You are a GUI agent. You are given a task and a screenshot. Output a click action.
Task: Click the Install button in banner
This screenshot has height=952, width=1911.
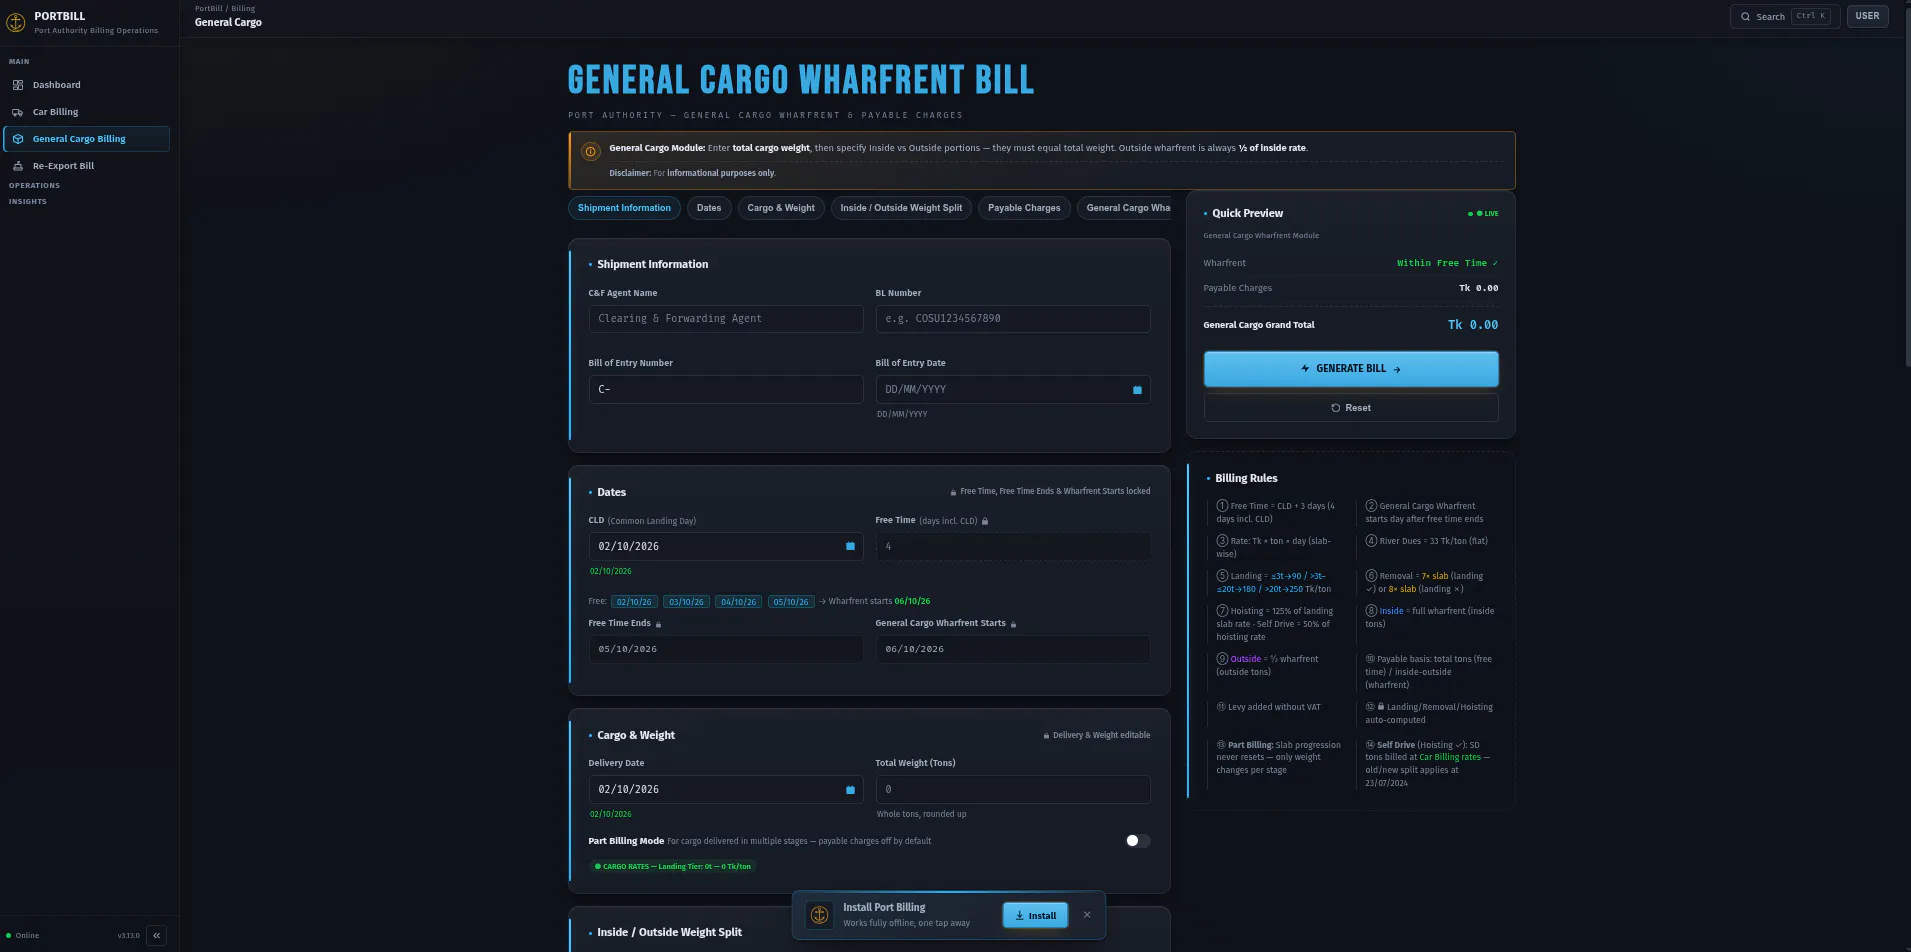click(1035, 915)
